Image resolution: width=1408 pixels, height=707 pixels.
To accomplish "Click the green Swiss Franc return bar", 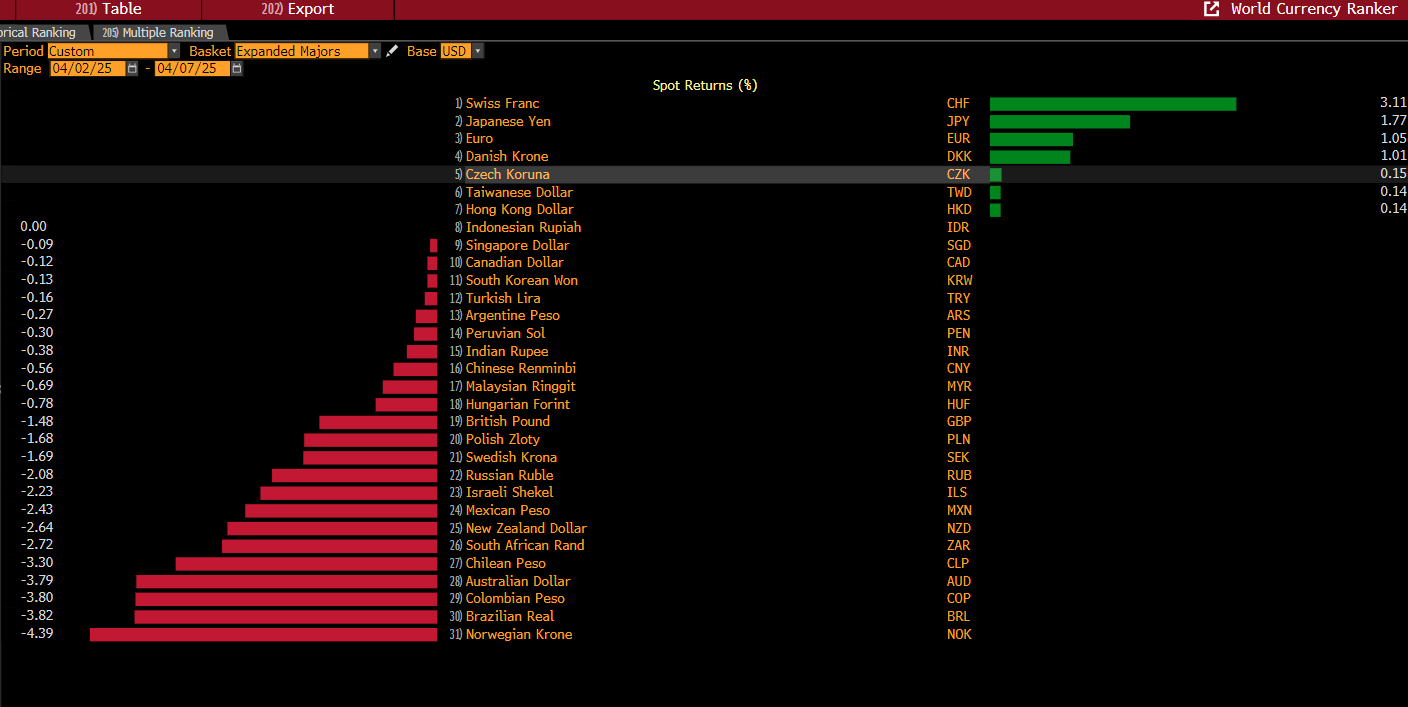I will 1113,104.
